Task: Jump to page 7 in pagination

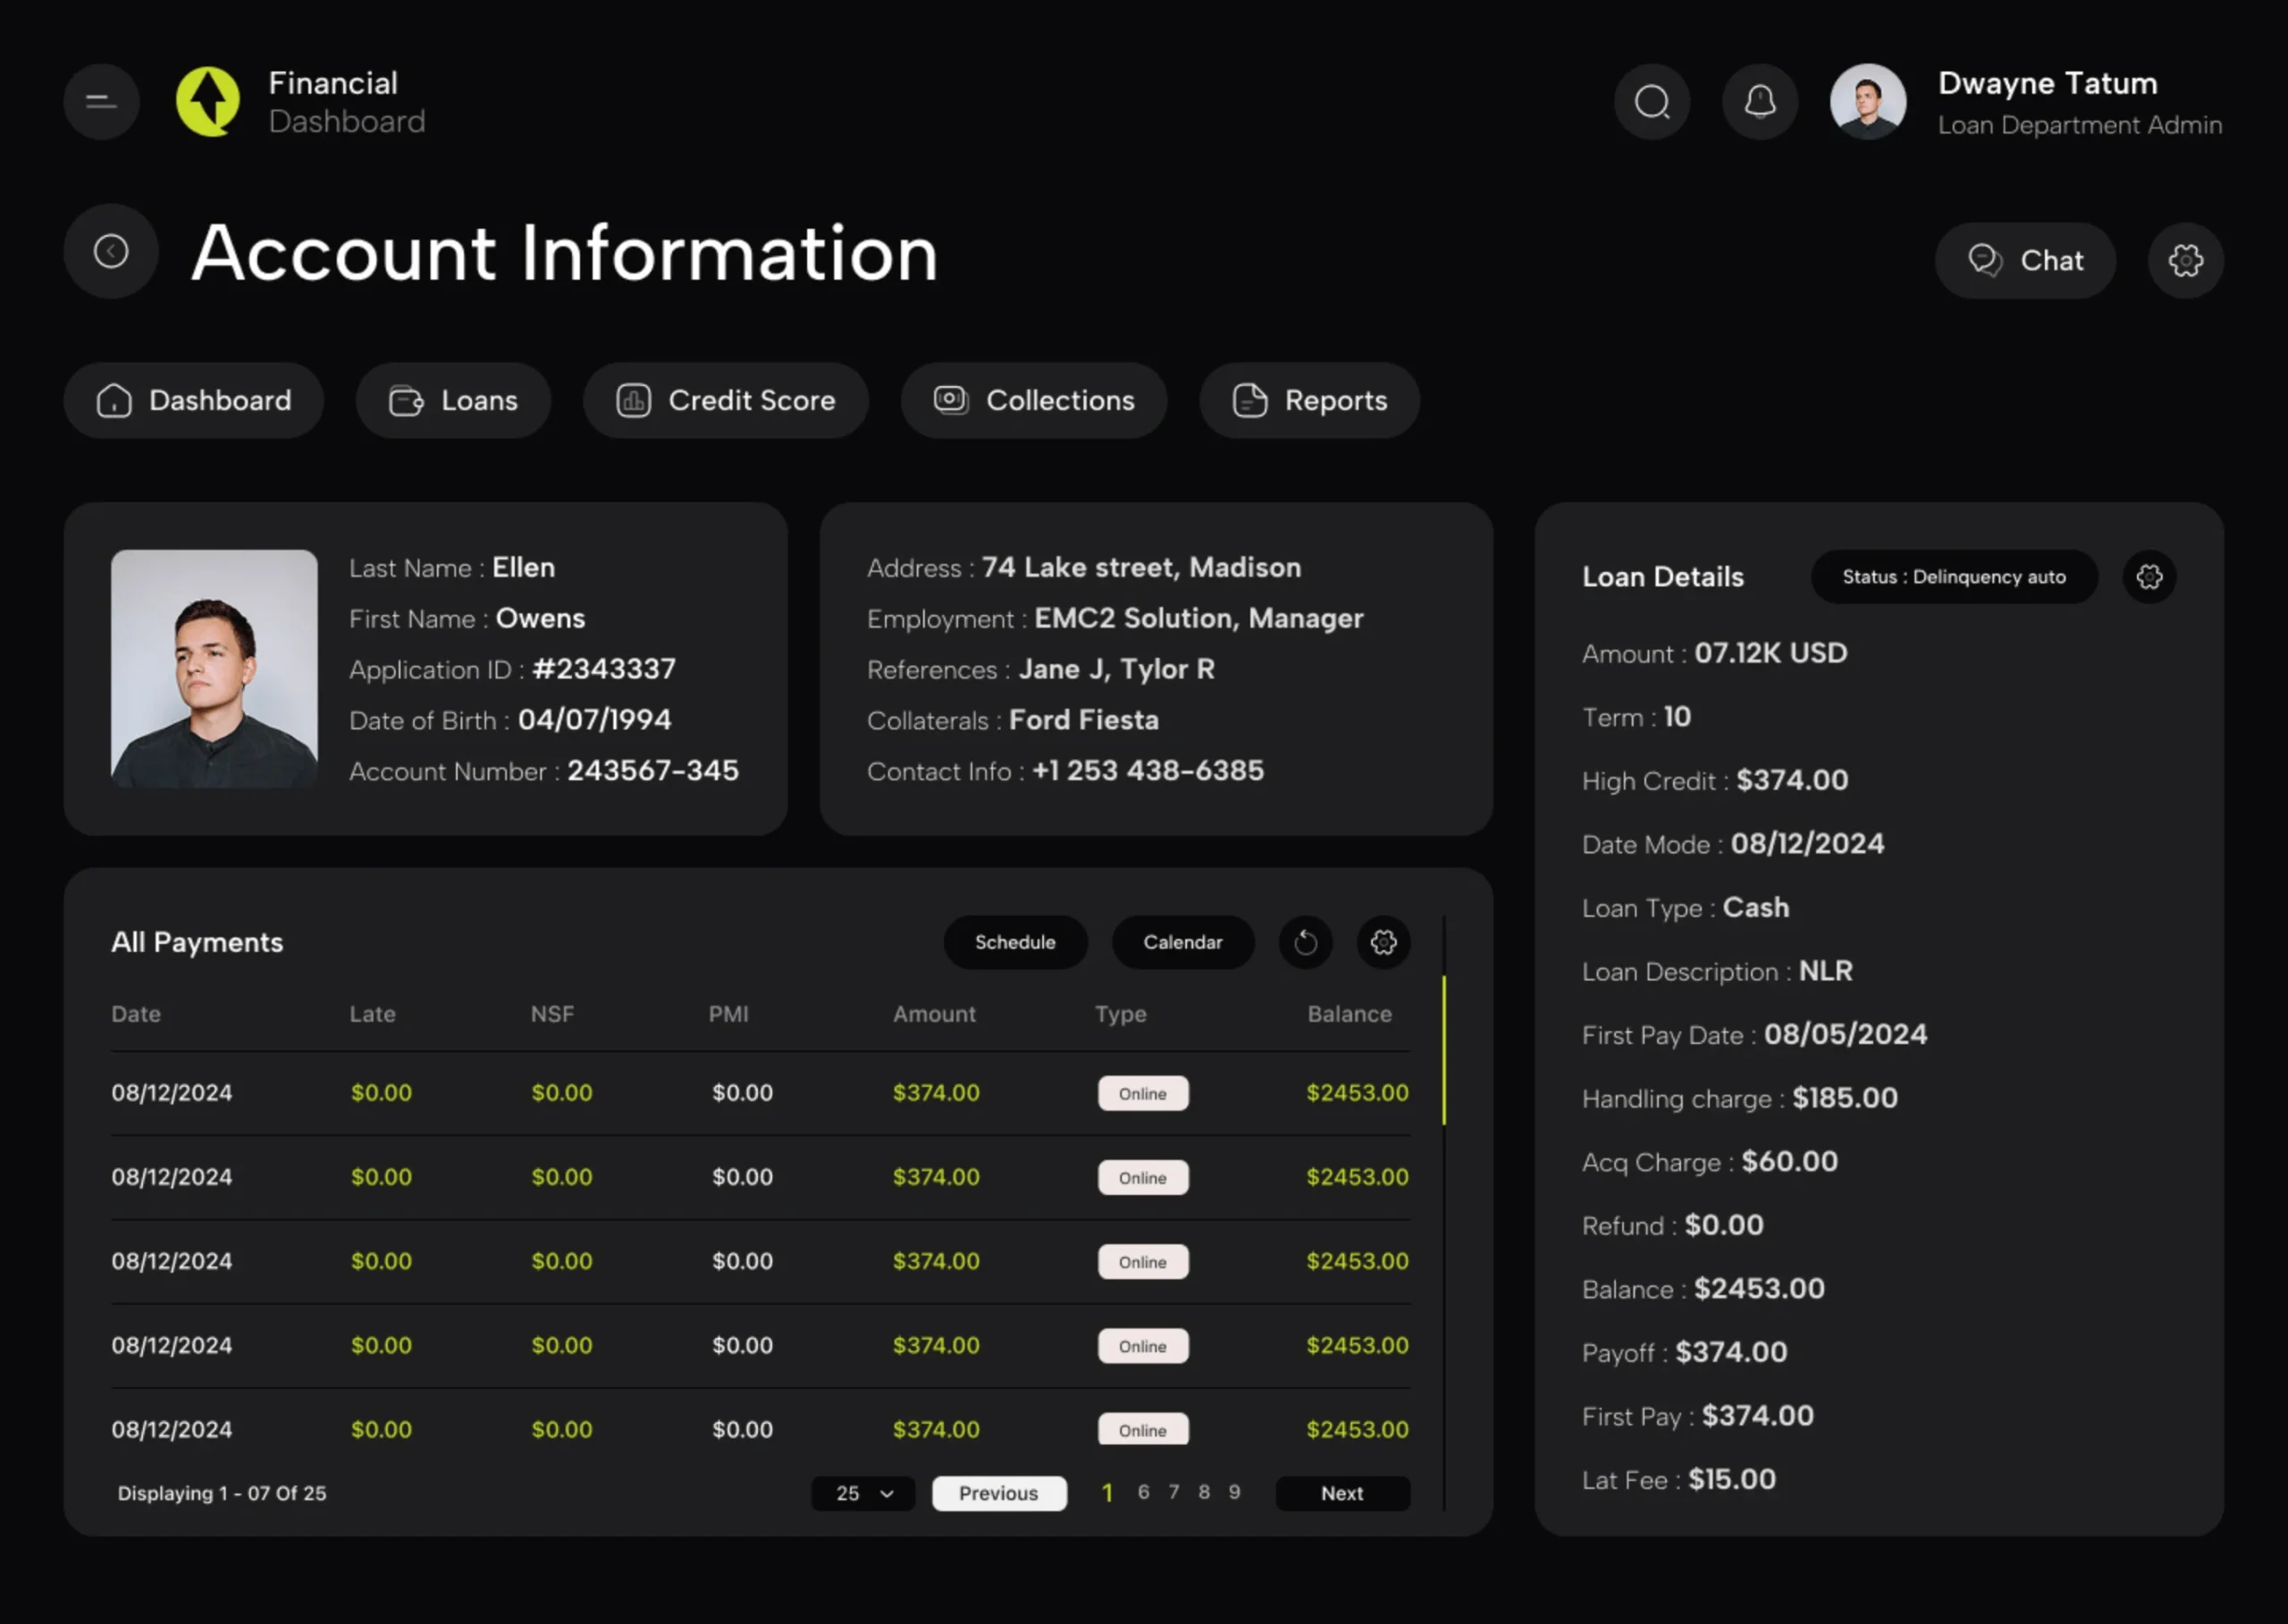Action: tap(1174, 1492)
